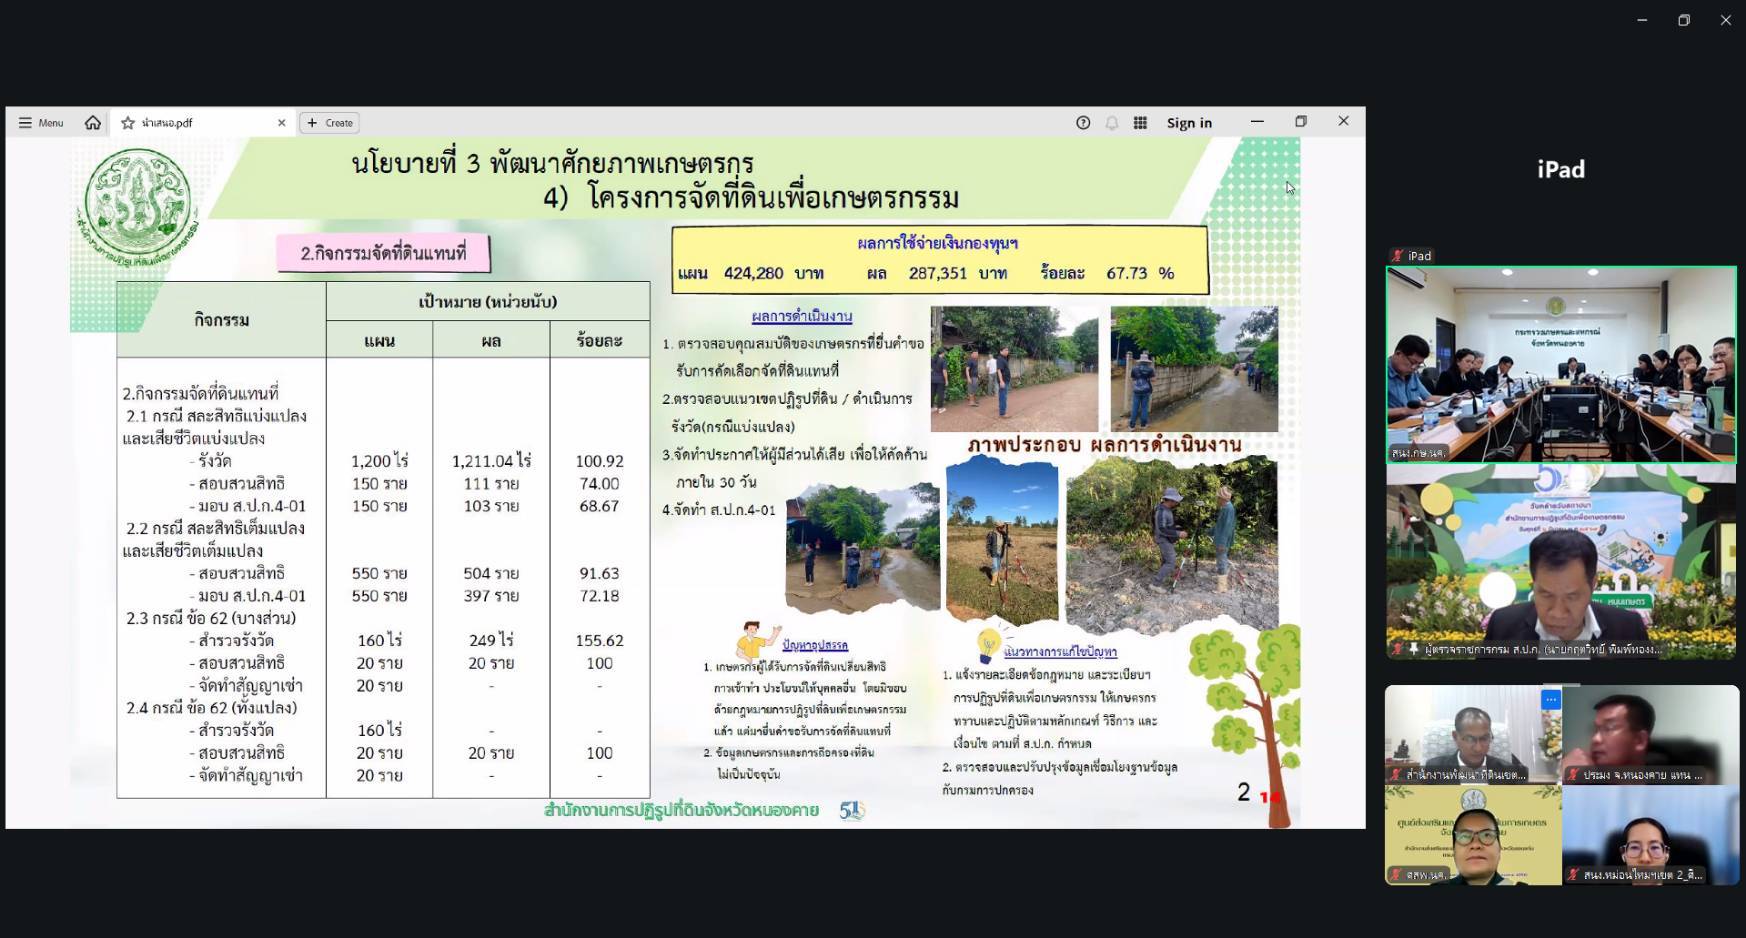Open the Acrobat hamburger Menu

click(41, 123)
